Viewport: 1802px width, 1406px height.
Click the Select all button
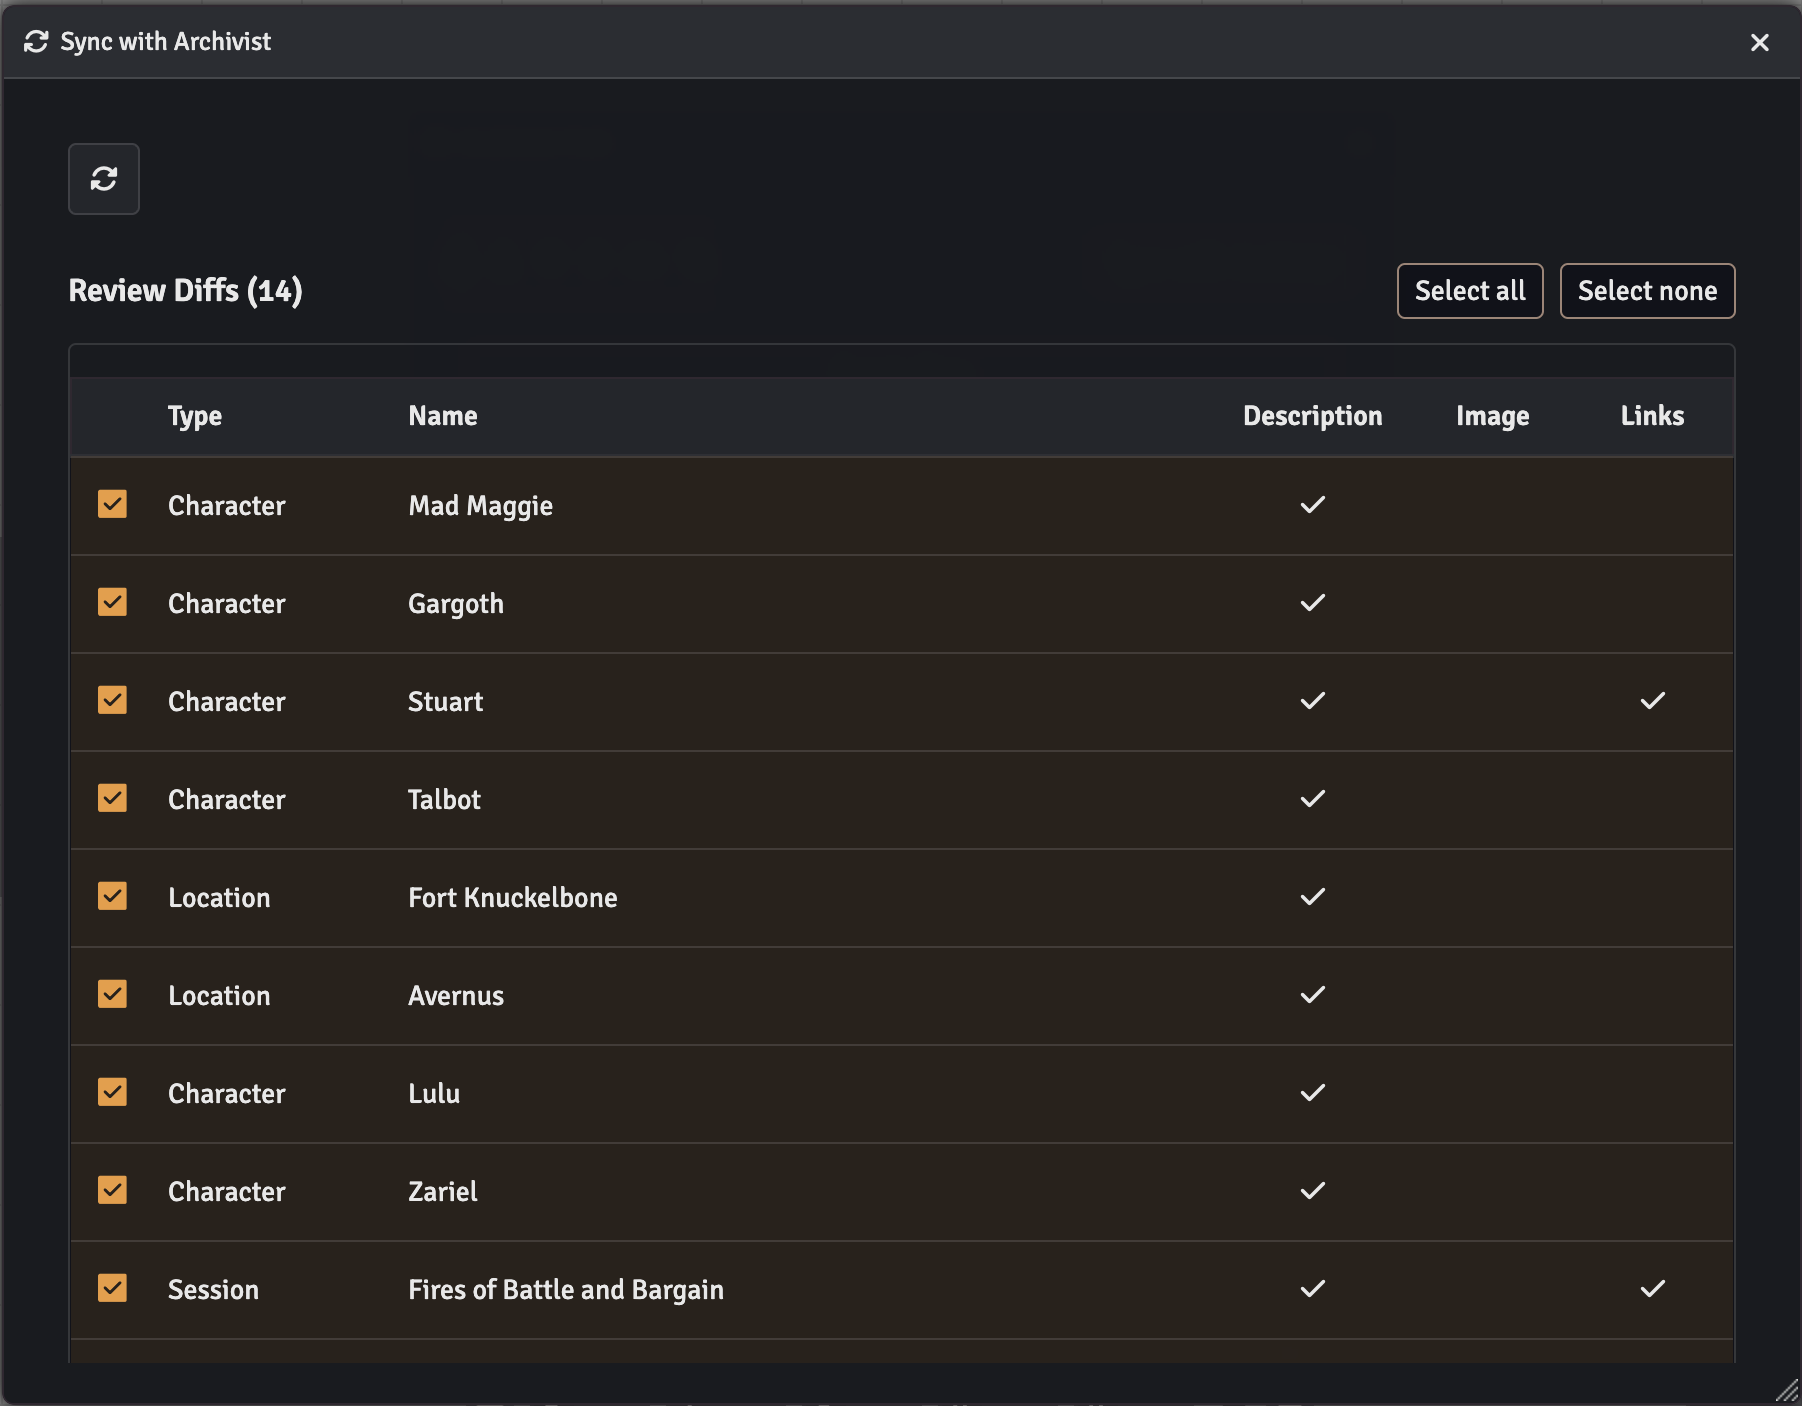click(1469, 291)
